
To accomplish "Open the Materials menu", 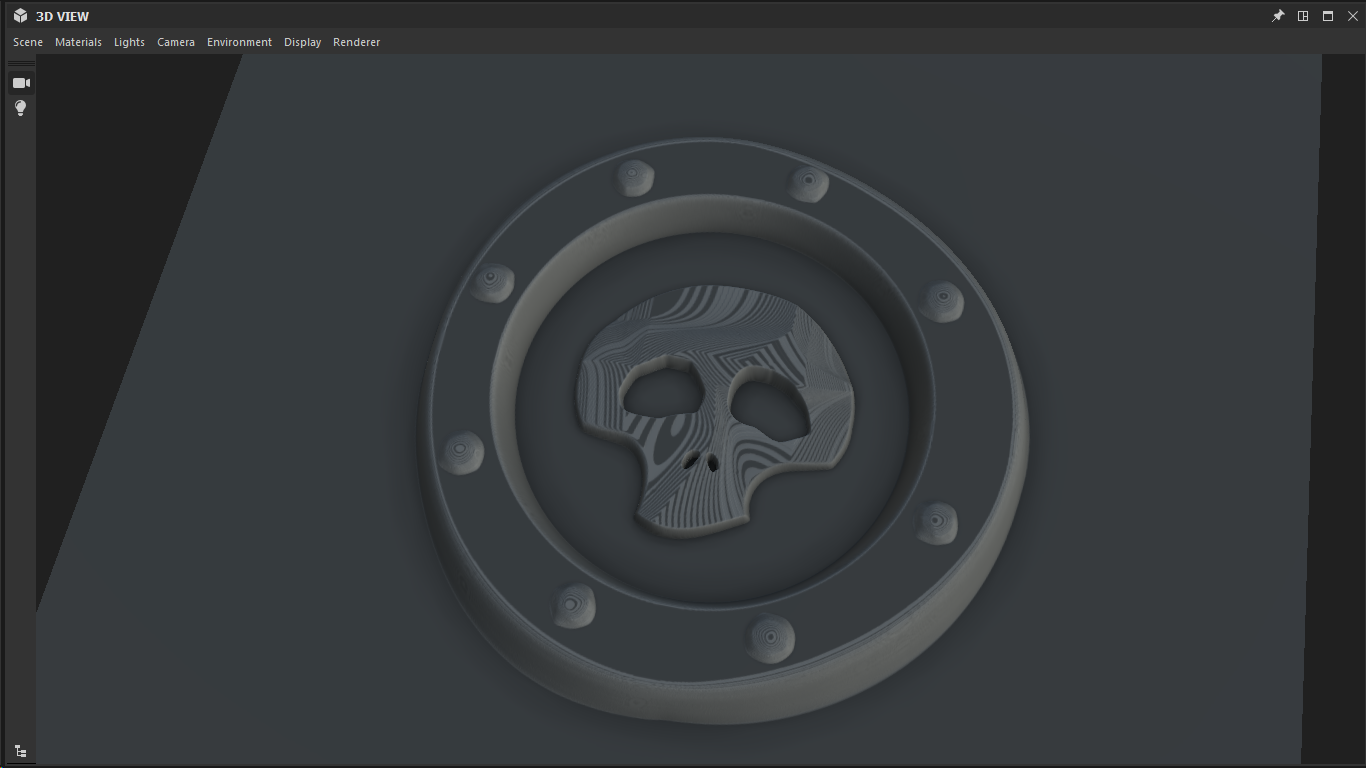I will 78,42.
